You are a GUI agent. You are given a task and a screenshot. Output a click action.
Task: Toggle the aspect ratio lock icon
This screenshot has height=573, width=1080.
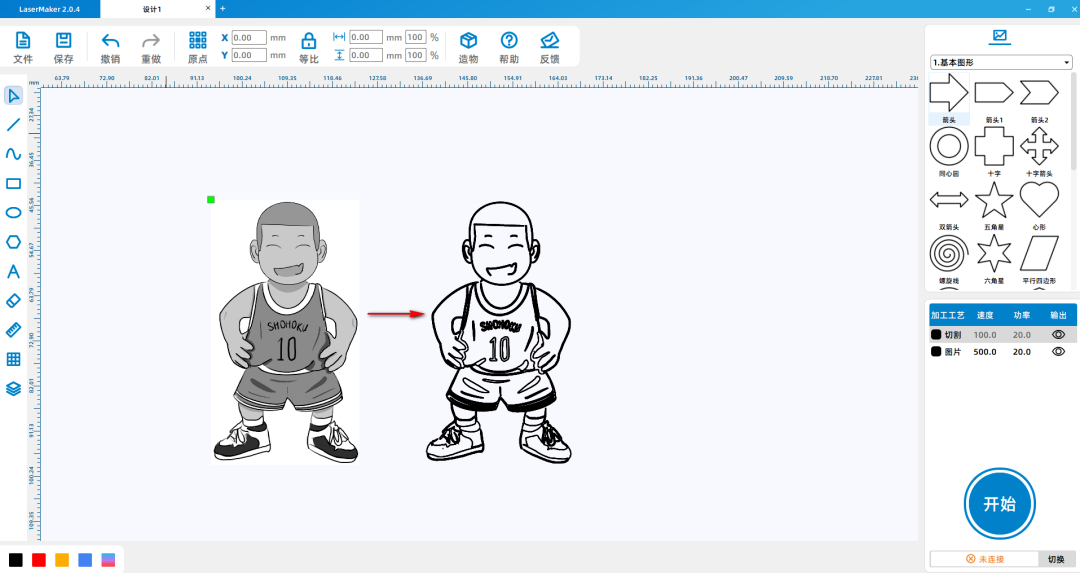(x=309, y=41)
